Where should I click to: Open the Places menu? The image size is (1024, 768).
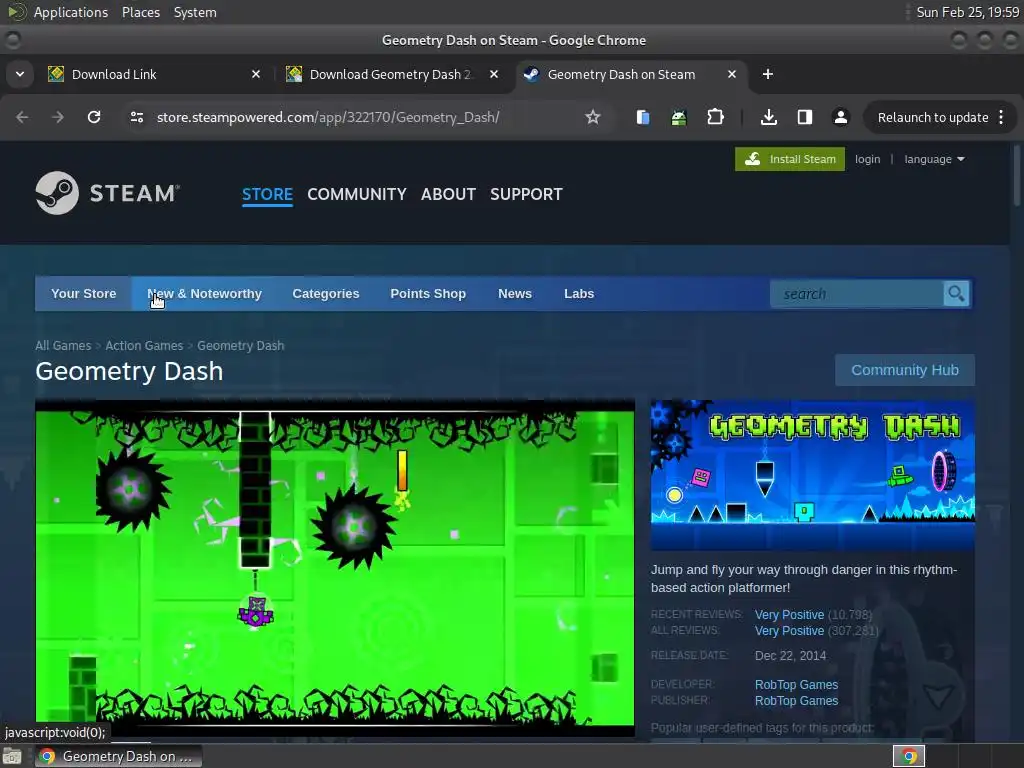[x=140, y=12]
